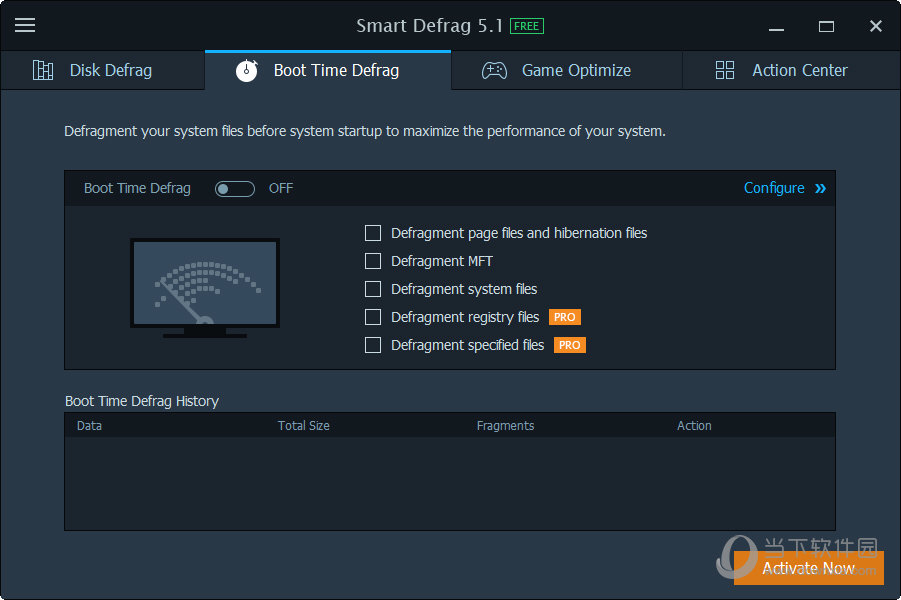Enable the Defragment specified files checkbox
901x600 pixels.
373,345
